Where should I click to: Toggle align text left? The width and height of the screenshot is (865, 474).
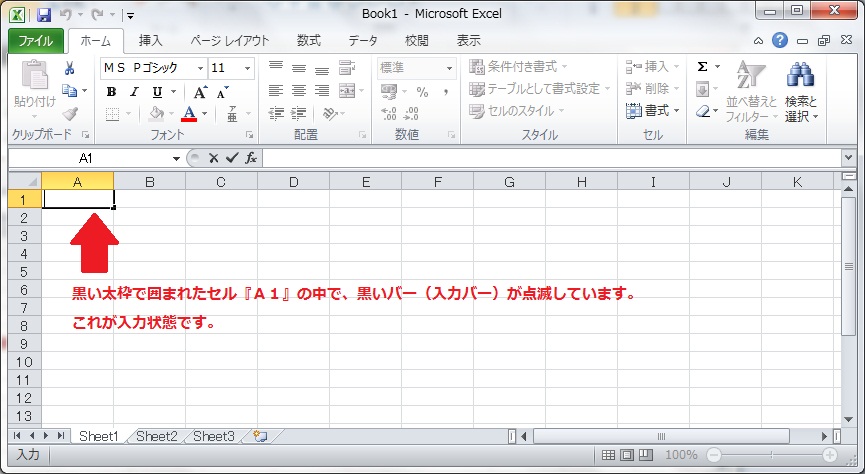(276, 90)
